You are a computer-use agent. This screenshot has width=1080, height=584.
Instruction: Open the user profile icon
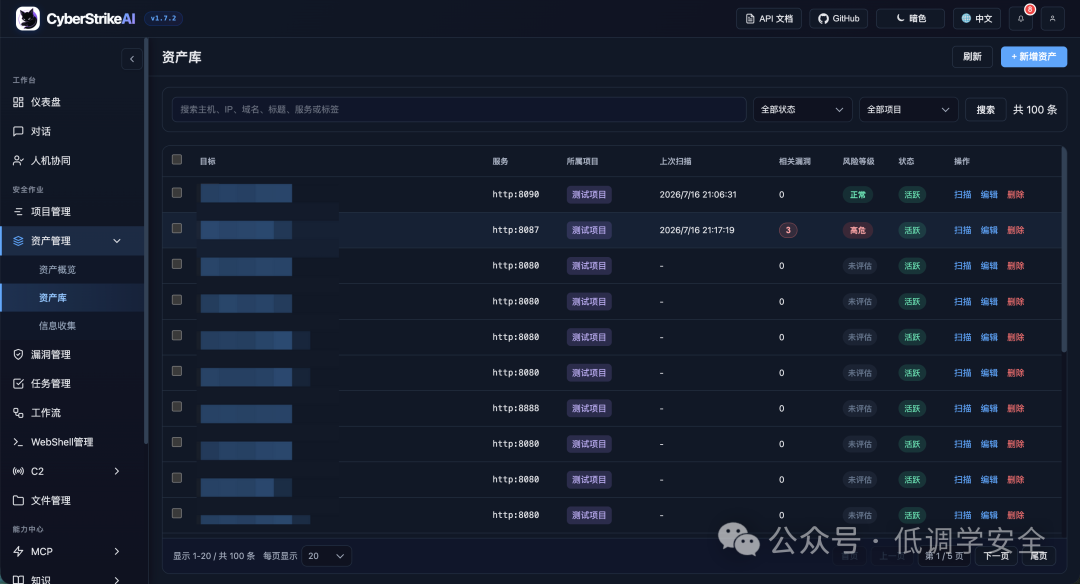click(1052, 19)
